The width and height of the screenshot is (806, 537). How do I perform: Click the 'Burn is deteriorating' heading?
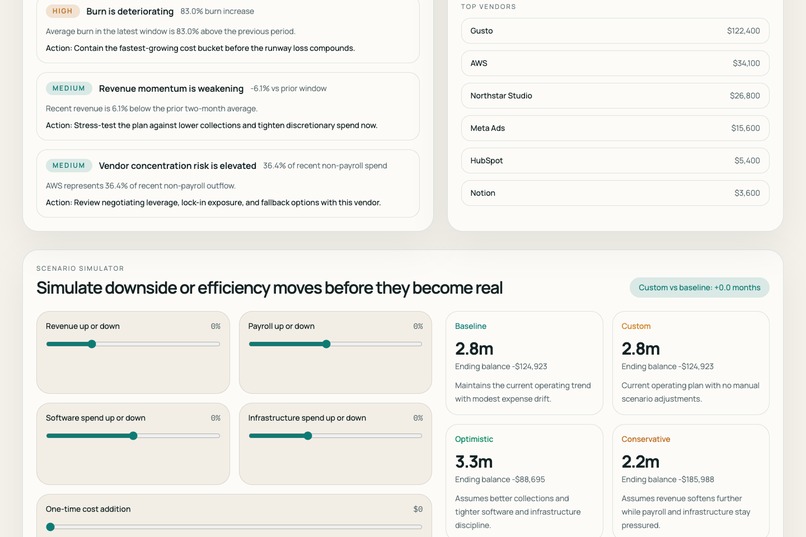coord(130,11)
